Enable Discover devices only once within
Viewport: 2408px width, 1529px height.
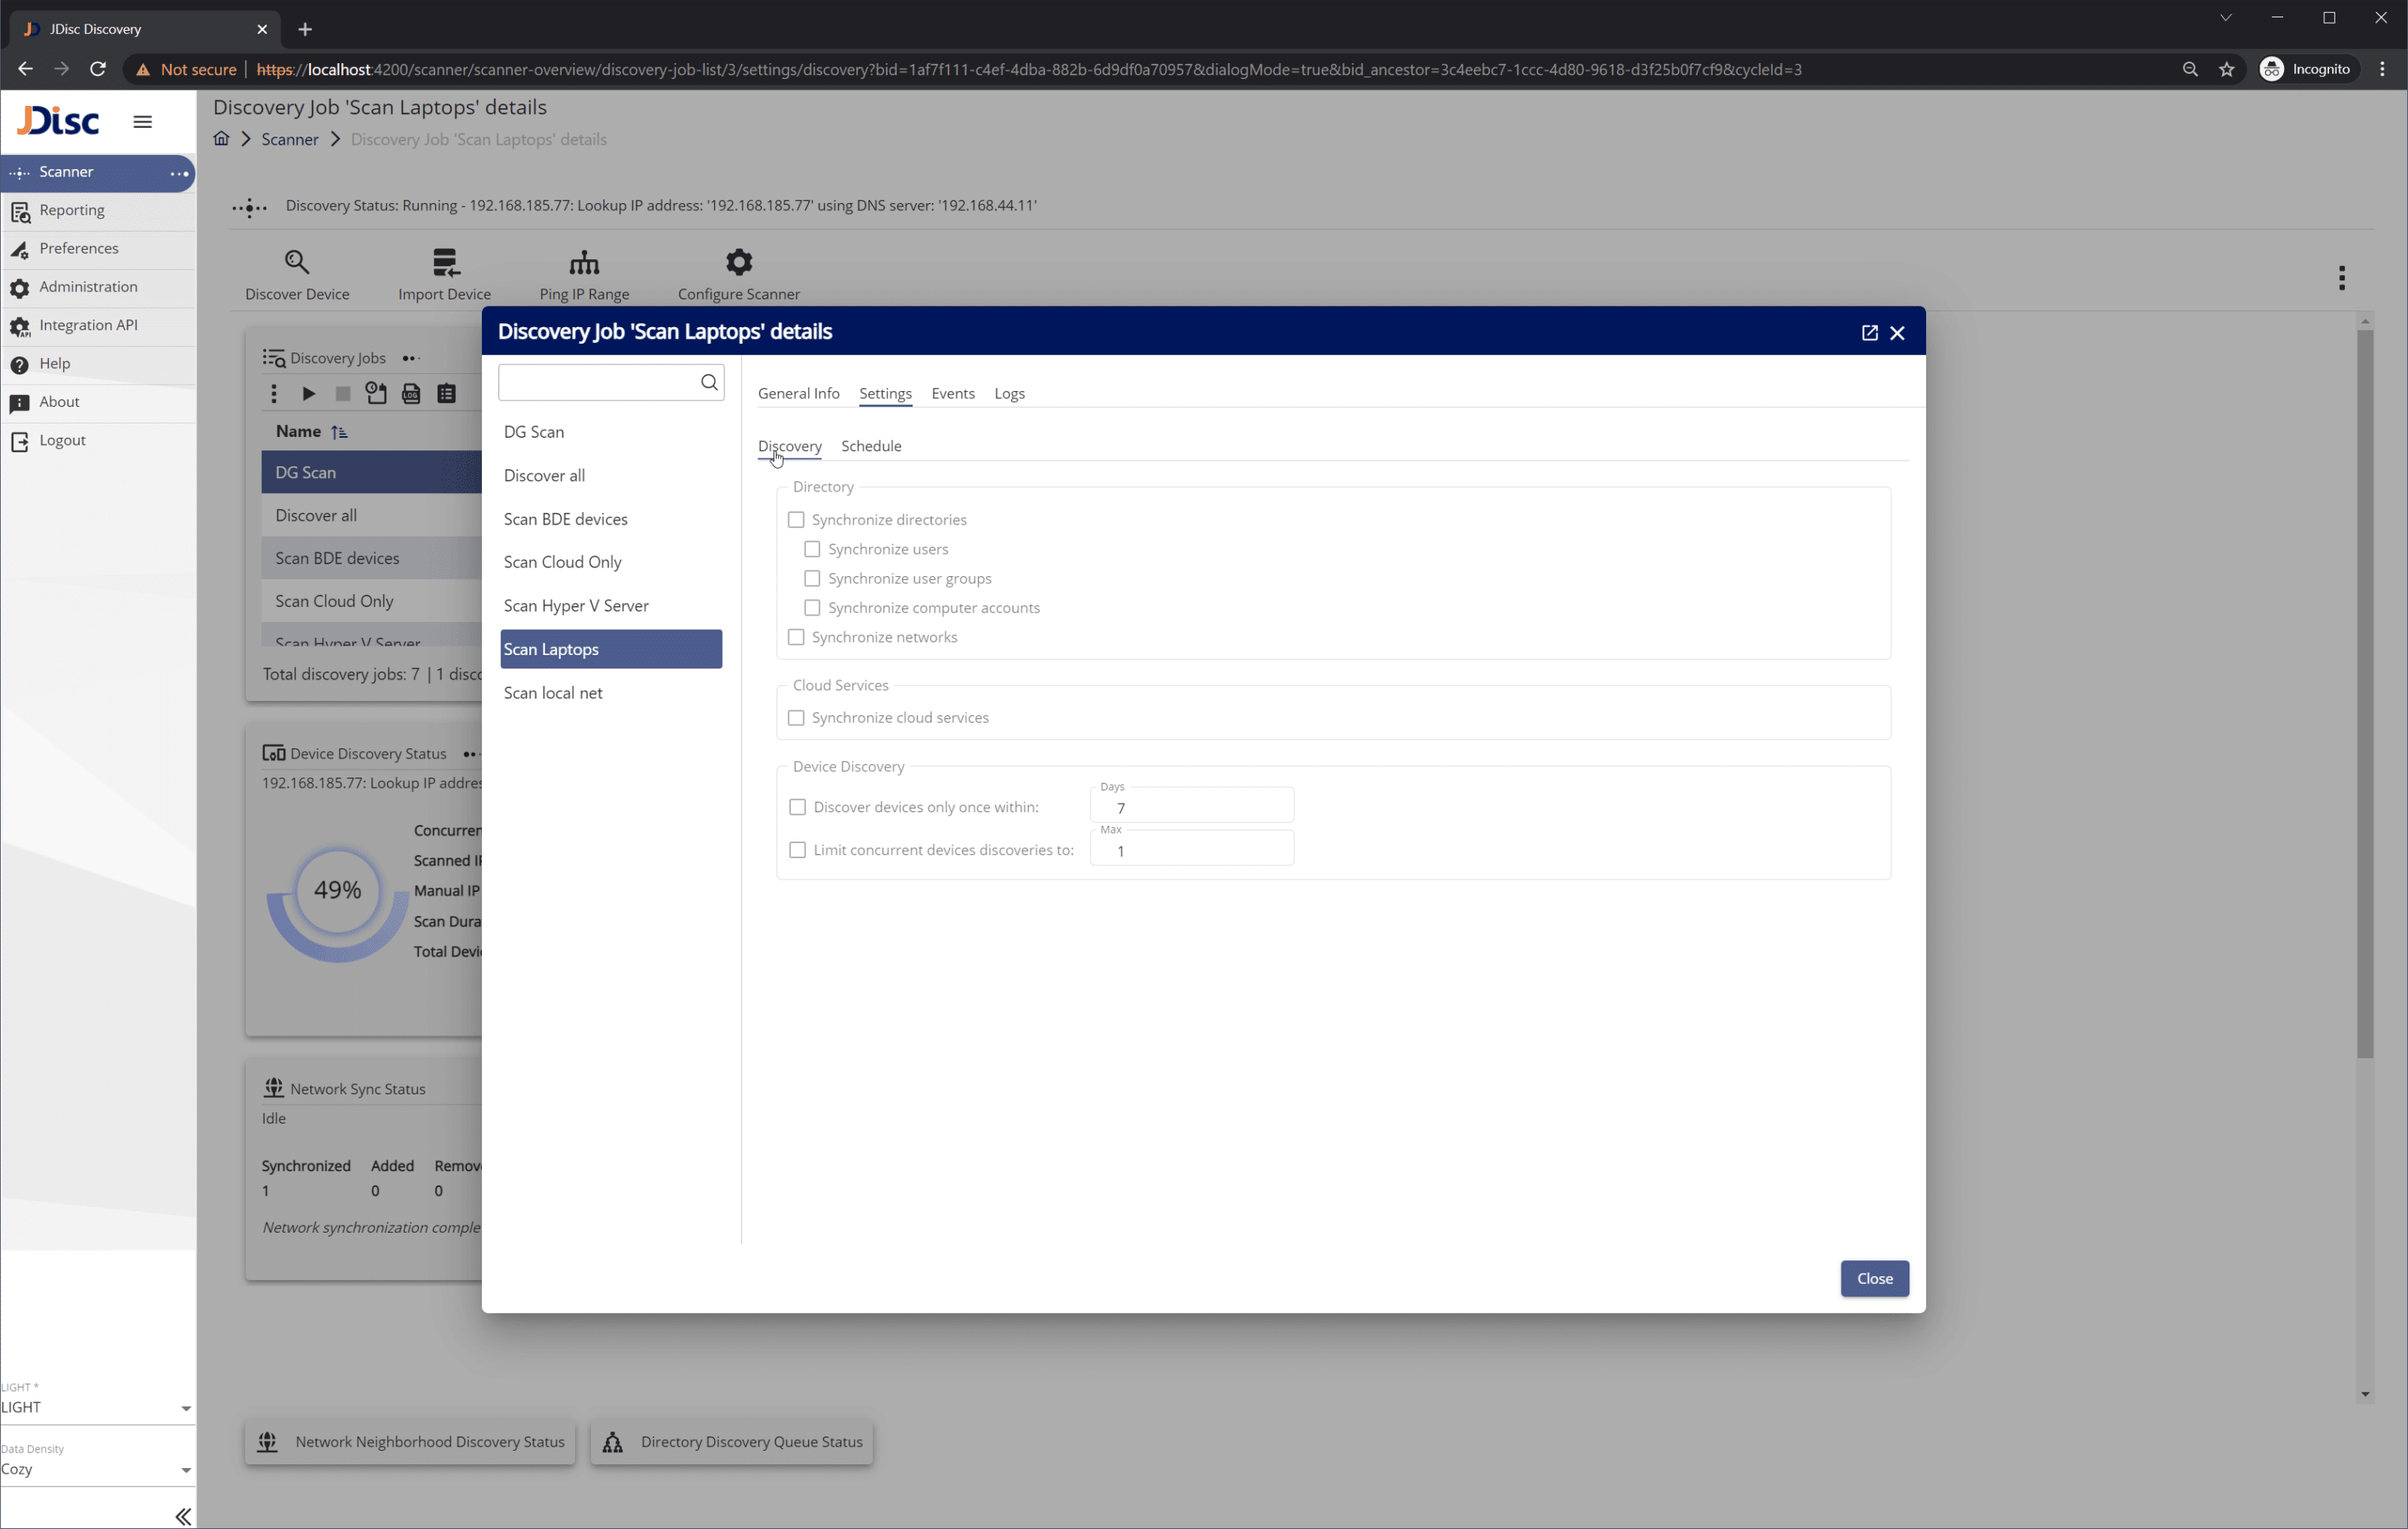pyautogui.click(x=797, y=806)
